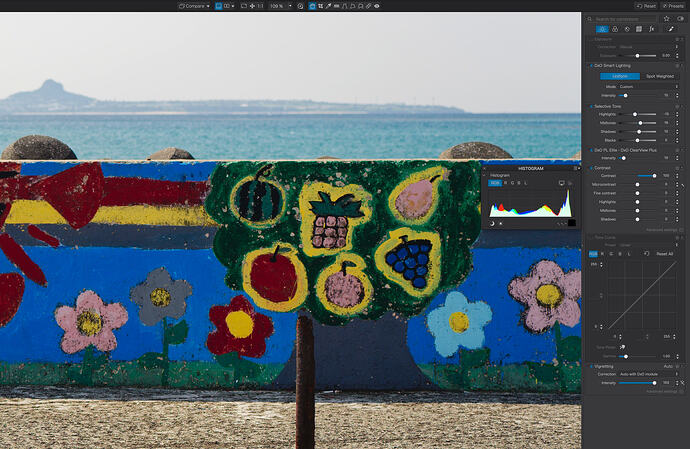
Task: Open the Local Adjustments brush tab
Action: 671,29
